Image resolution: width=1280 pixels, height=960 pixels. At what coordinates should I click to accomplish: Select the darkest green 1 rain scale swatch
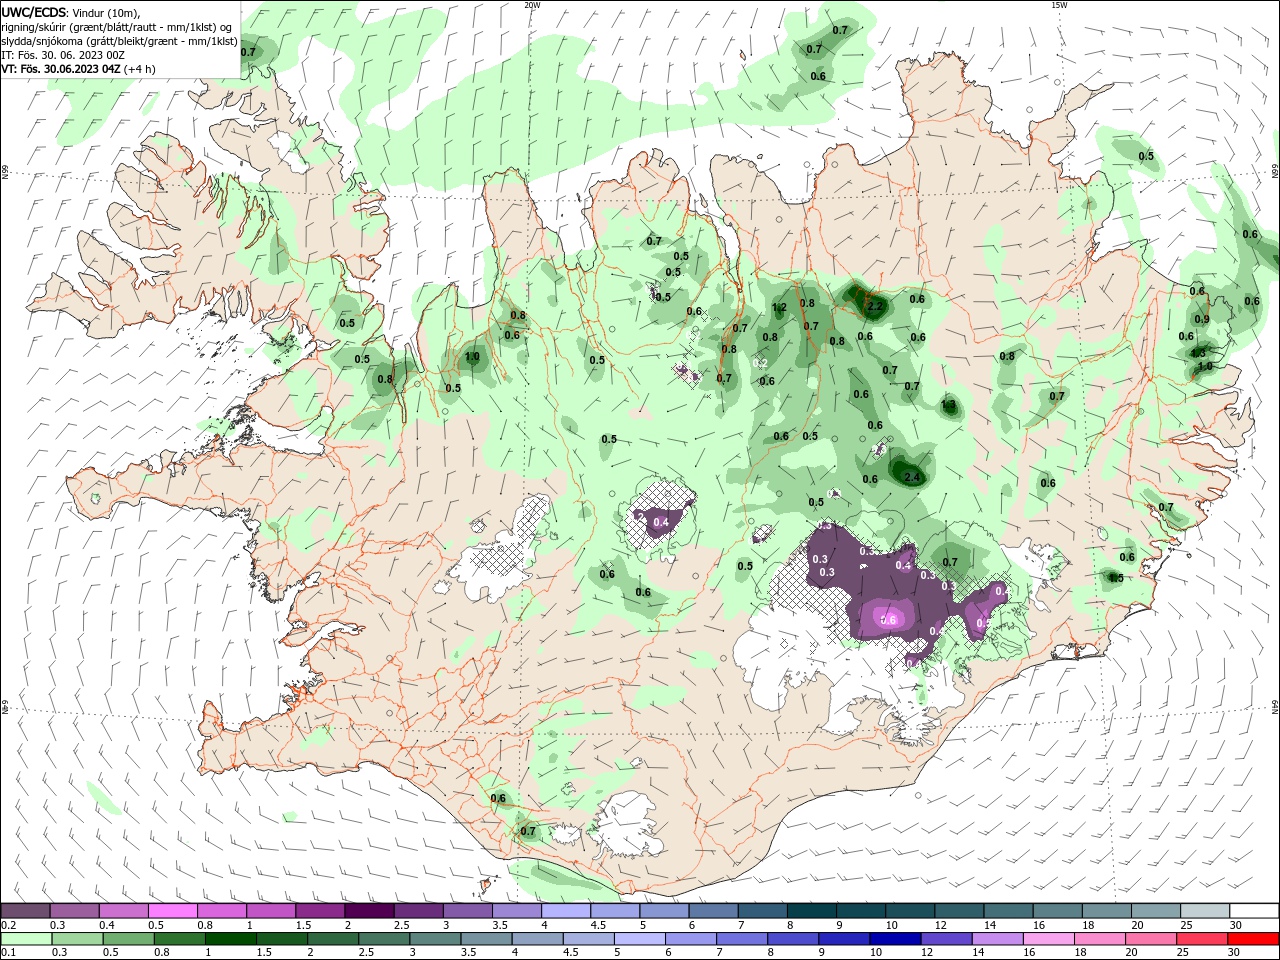pos(231,939)
